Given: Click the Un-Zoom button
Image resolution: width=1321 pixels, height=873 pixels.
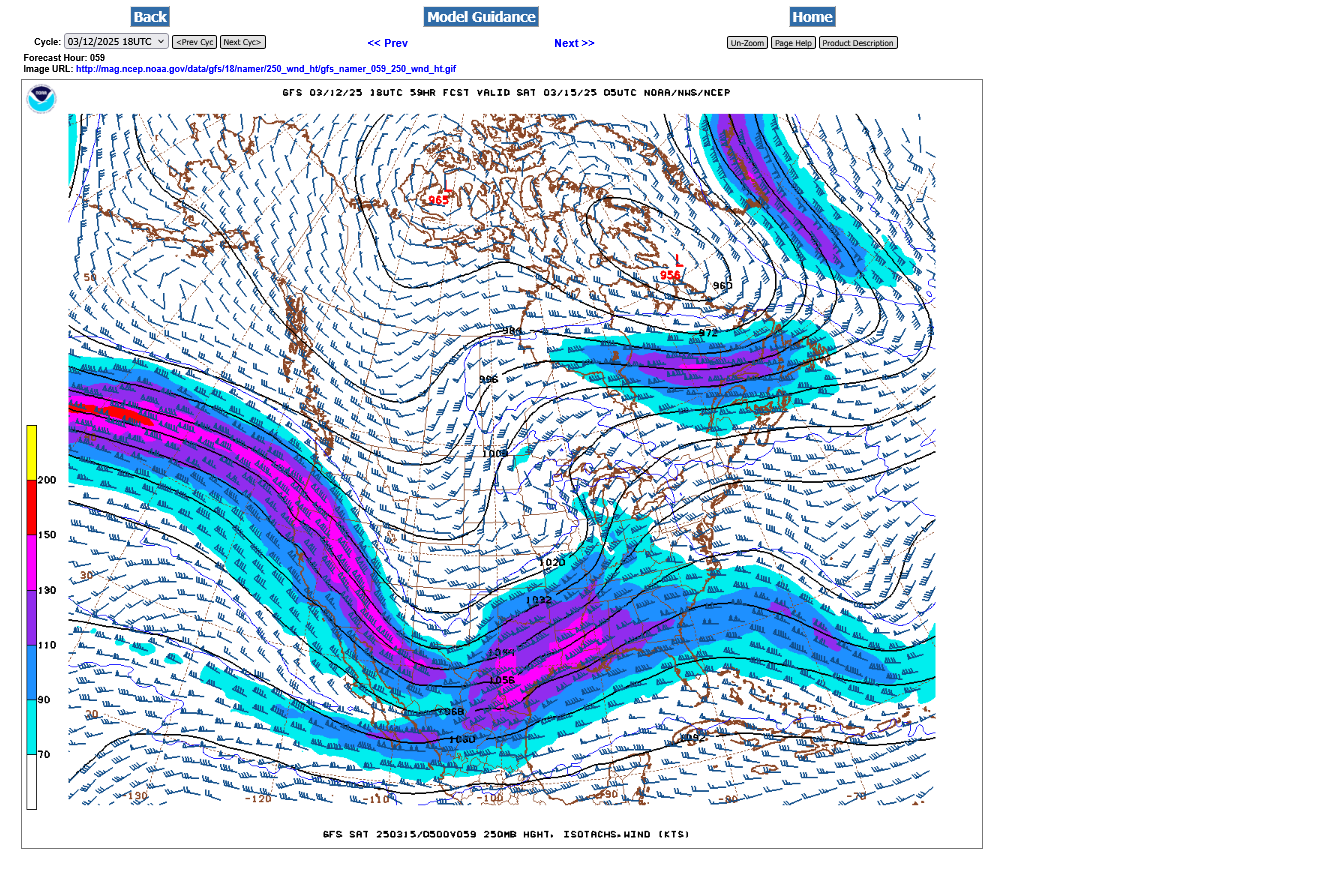Looking at the screenshot, I should coord(747,43).
